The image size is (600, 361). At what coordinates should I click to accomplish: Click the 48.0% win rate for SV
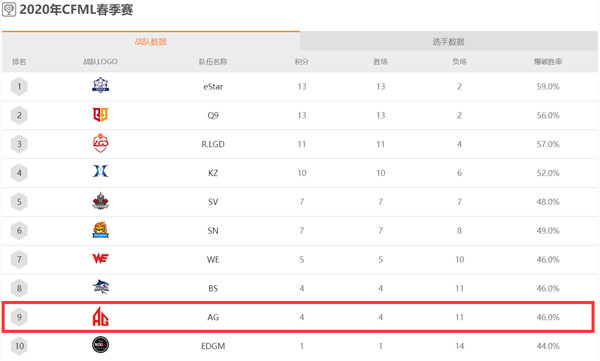[548, 202]
